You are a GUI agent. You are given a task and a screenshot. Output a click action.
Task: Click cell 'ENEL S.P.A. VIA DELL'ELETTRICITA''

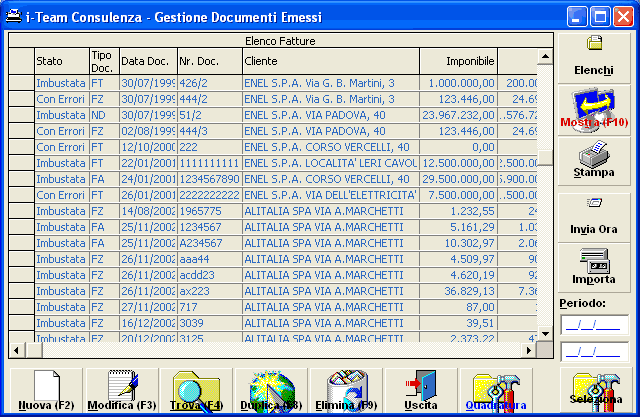(331, 195)
